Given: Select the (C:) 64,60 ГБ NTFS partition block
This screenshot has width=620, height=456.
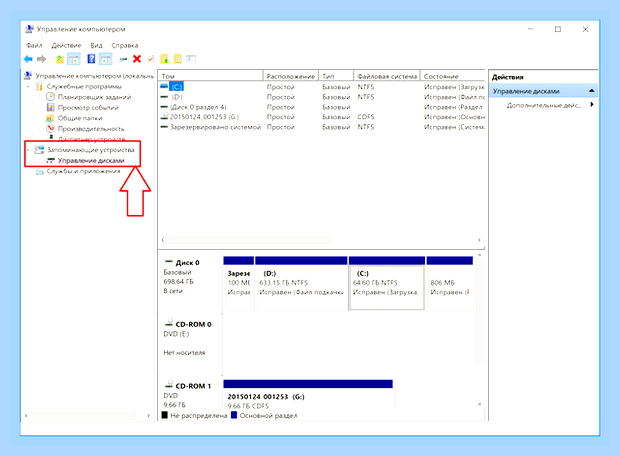Looking at the screenshot, I should click(387, 283).
